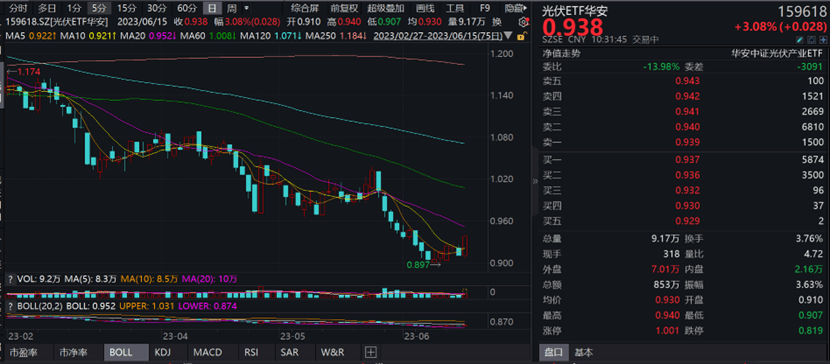Open 综合屏 view
Image resolution: width=830 pixels, height=364 pixels.
pyautogui.click(x=305, y=8)
